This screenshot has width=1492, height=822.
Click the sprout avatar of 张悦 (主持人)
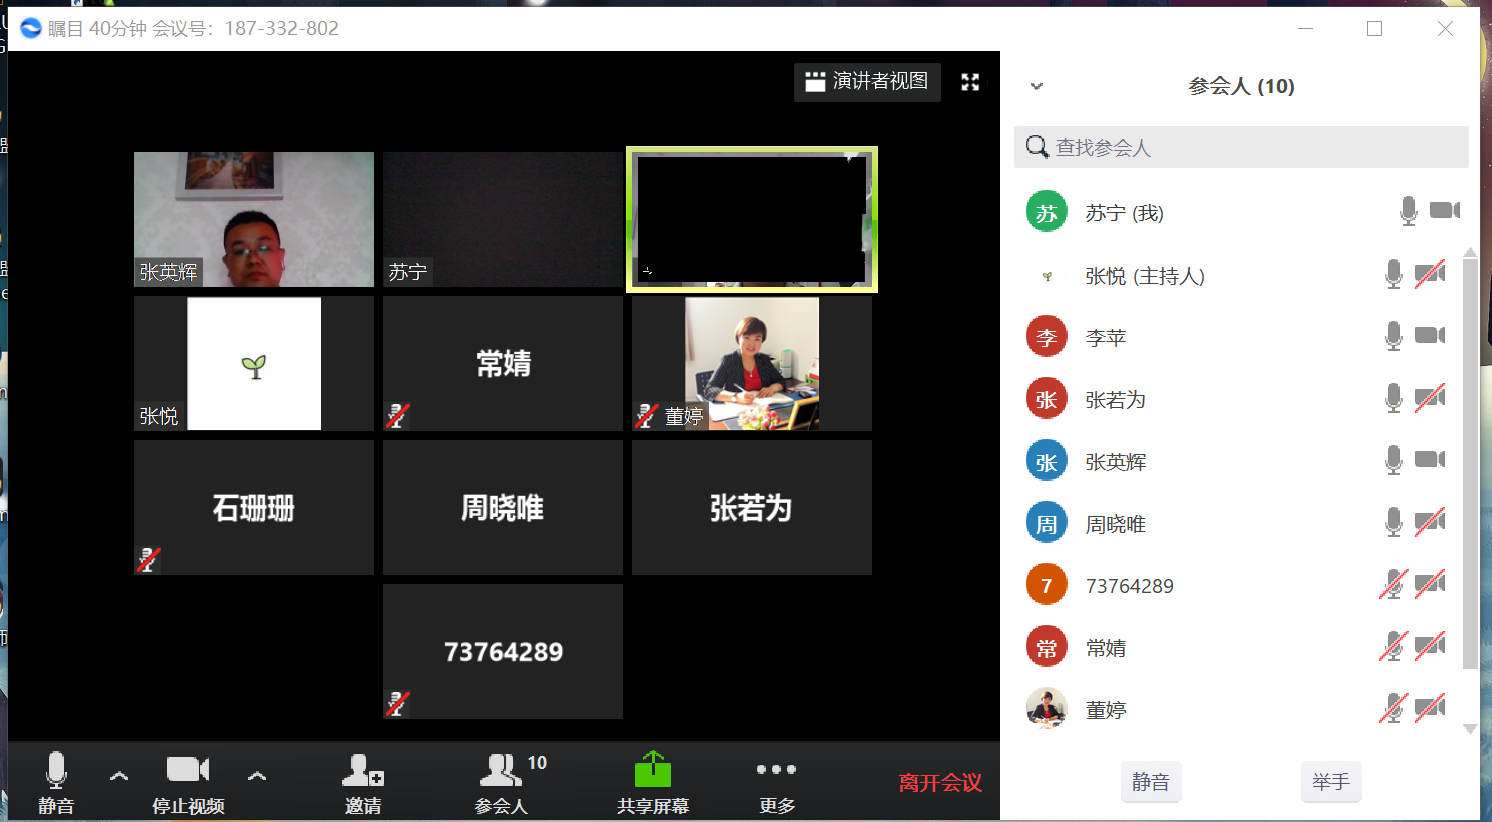click(x=1047, y=276)
